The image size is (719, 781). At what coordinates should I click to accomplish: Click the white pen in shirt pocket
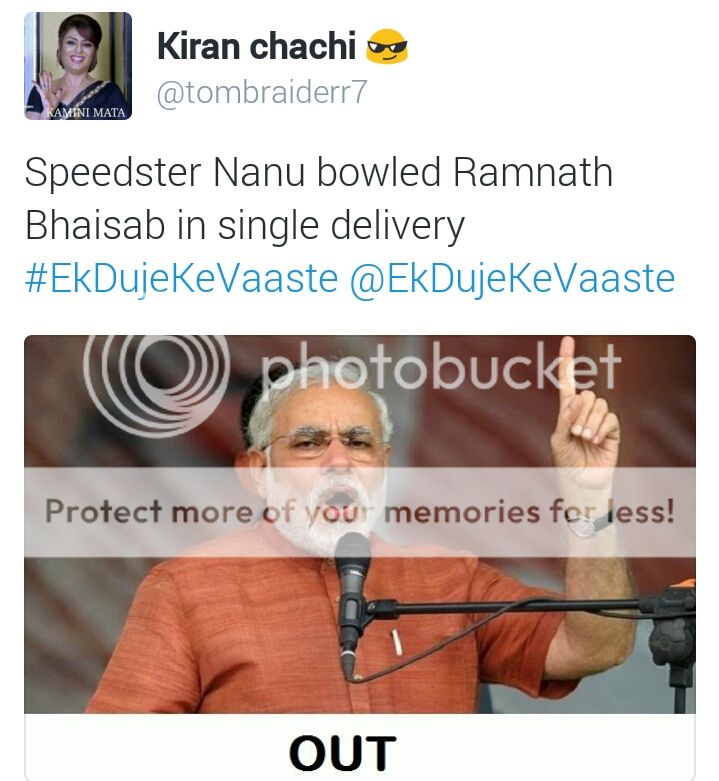coord(396,642)
